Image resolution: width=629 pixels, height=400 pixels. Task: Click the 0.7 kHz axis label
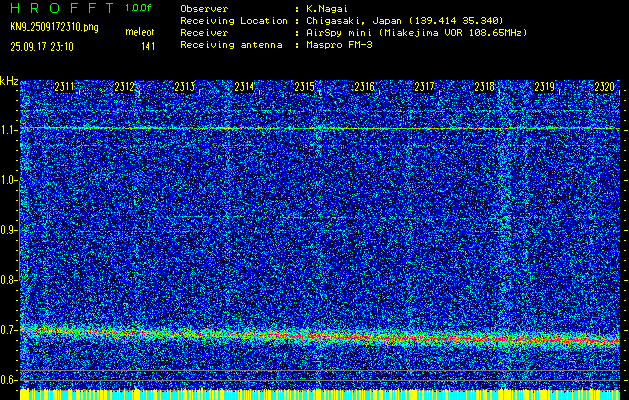(x=8, y=330)
